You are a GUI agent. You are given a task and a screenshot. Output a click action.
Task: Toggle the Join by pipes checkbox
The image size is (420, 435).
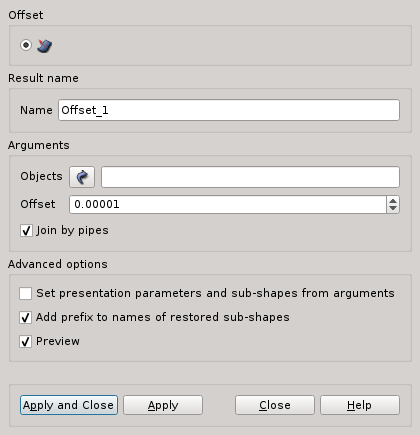(26, 231)
